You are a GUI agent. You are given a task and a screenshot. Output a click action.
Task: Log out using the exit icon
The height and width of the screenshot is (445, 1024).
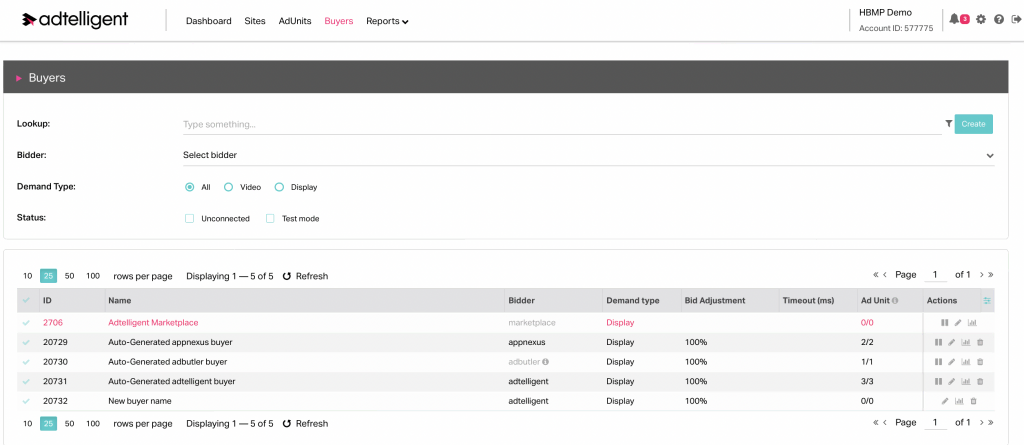coord(1016,20)
